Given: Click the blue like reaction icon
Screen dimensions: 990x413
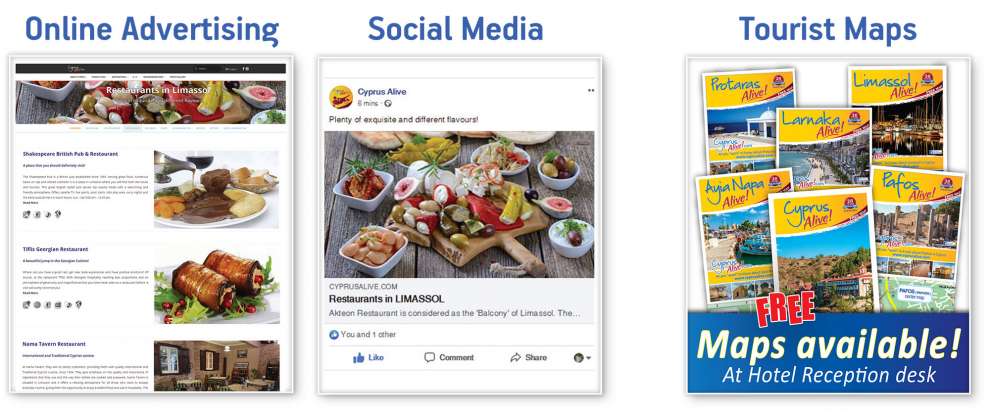Looking at the screenshot, I should 334,335.
